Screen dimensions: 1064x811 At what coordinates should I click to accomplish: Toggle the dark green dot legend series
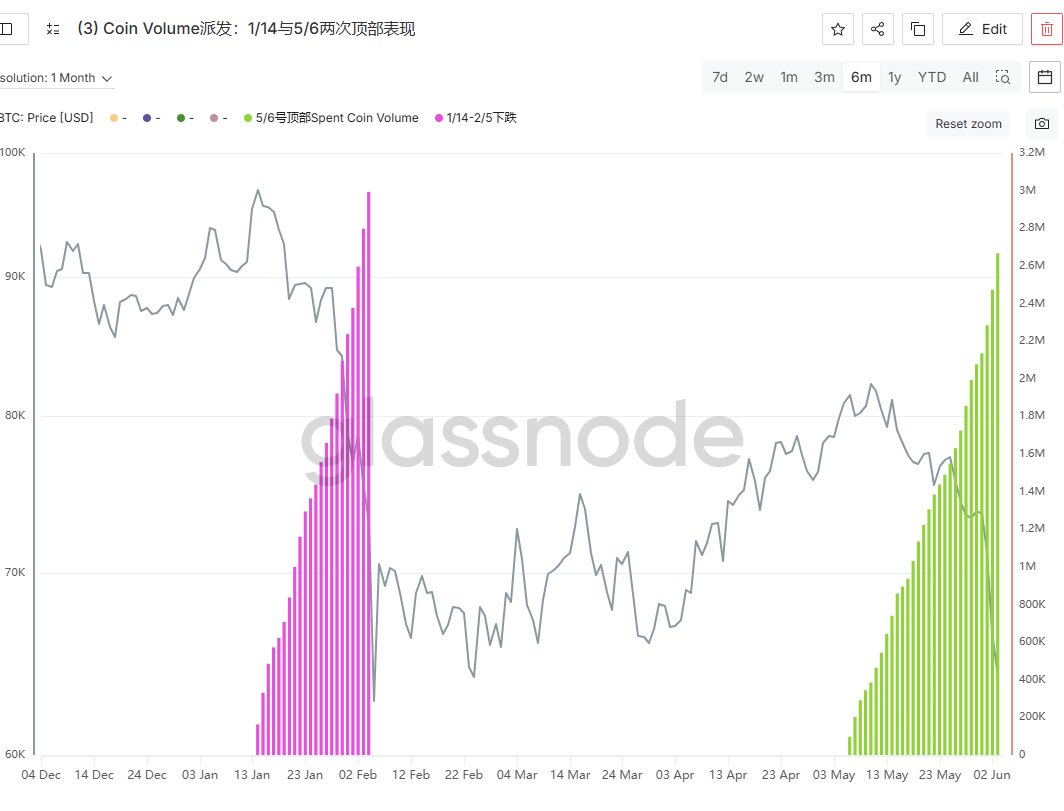(x=185, y=118)
